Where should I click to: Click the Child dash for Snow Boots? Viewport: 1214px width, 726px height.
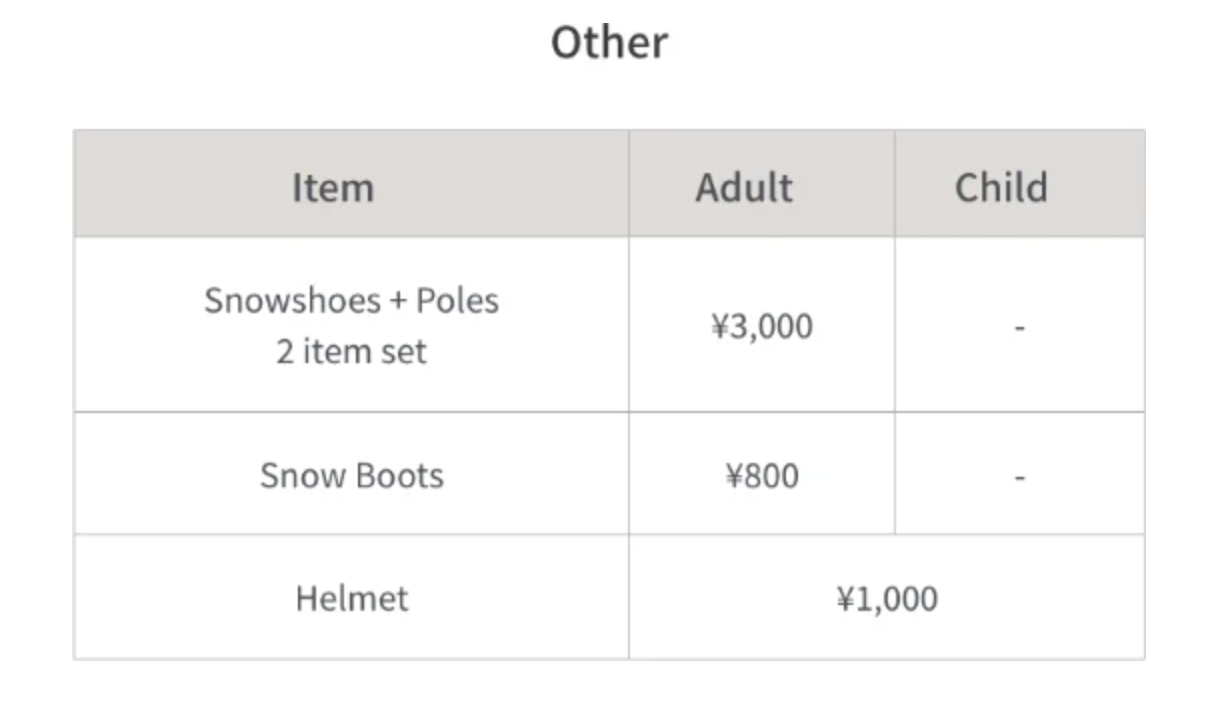coord(1019,477)
